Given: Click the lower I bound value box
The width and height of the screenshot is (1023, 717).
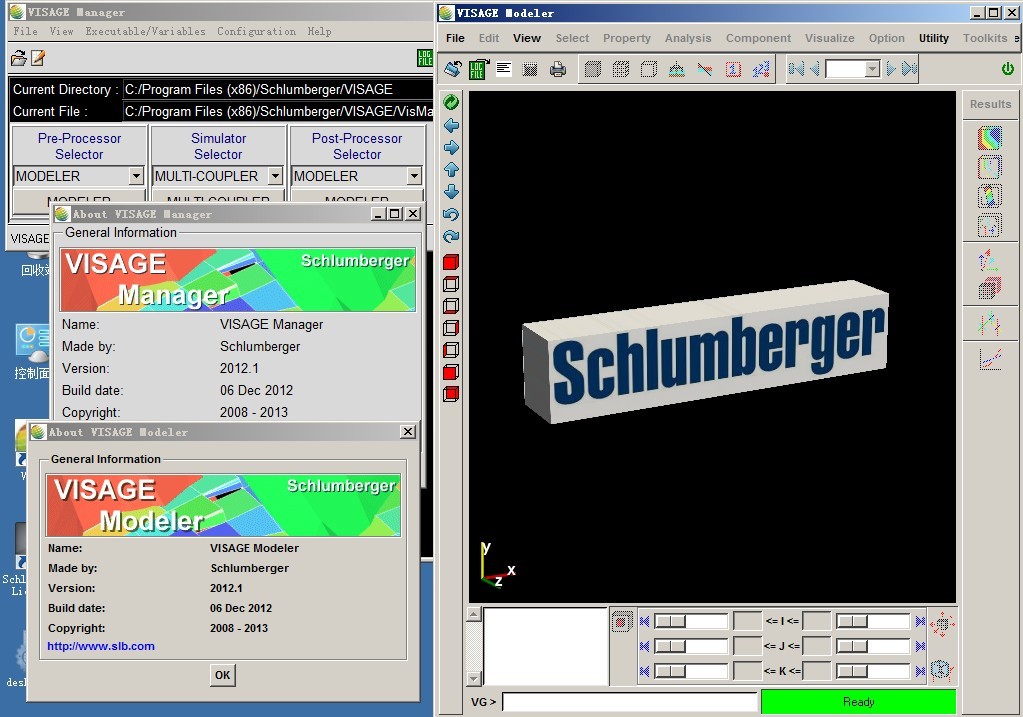Looking at the screenshot, I should point(747,621).
